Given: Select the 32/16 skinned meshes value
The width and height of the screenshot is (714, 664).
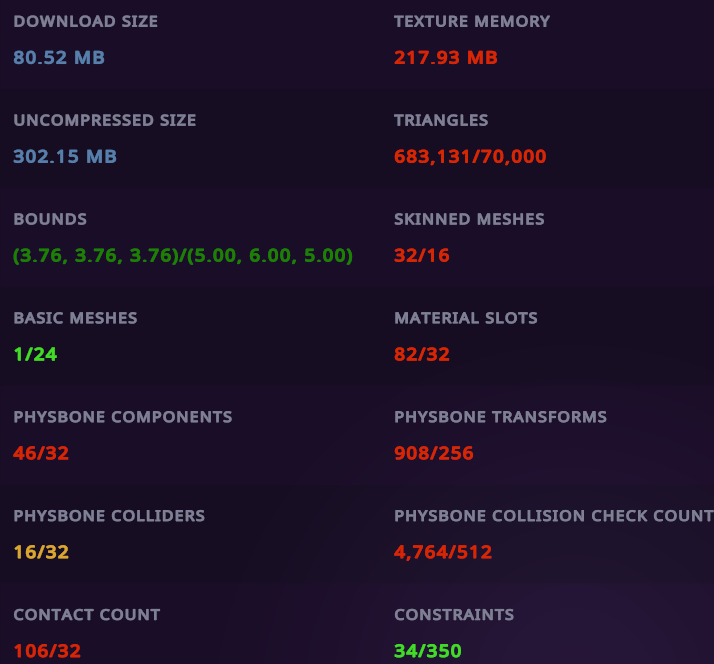Looking at the screenshot, I should click(422, 256).
